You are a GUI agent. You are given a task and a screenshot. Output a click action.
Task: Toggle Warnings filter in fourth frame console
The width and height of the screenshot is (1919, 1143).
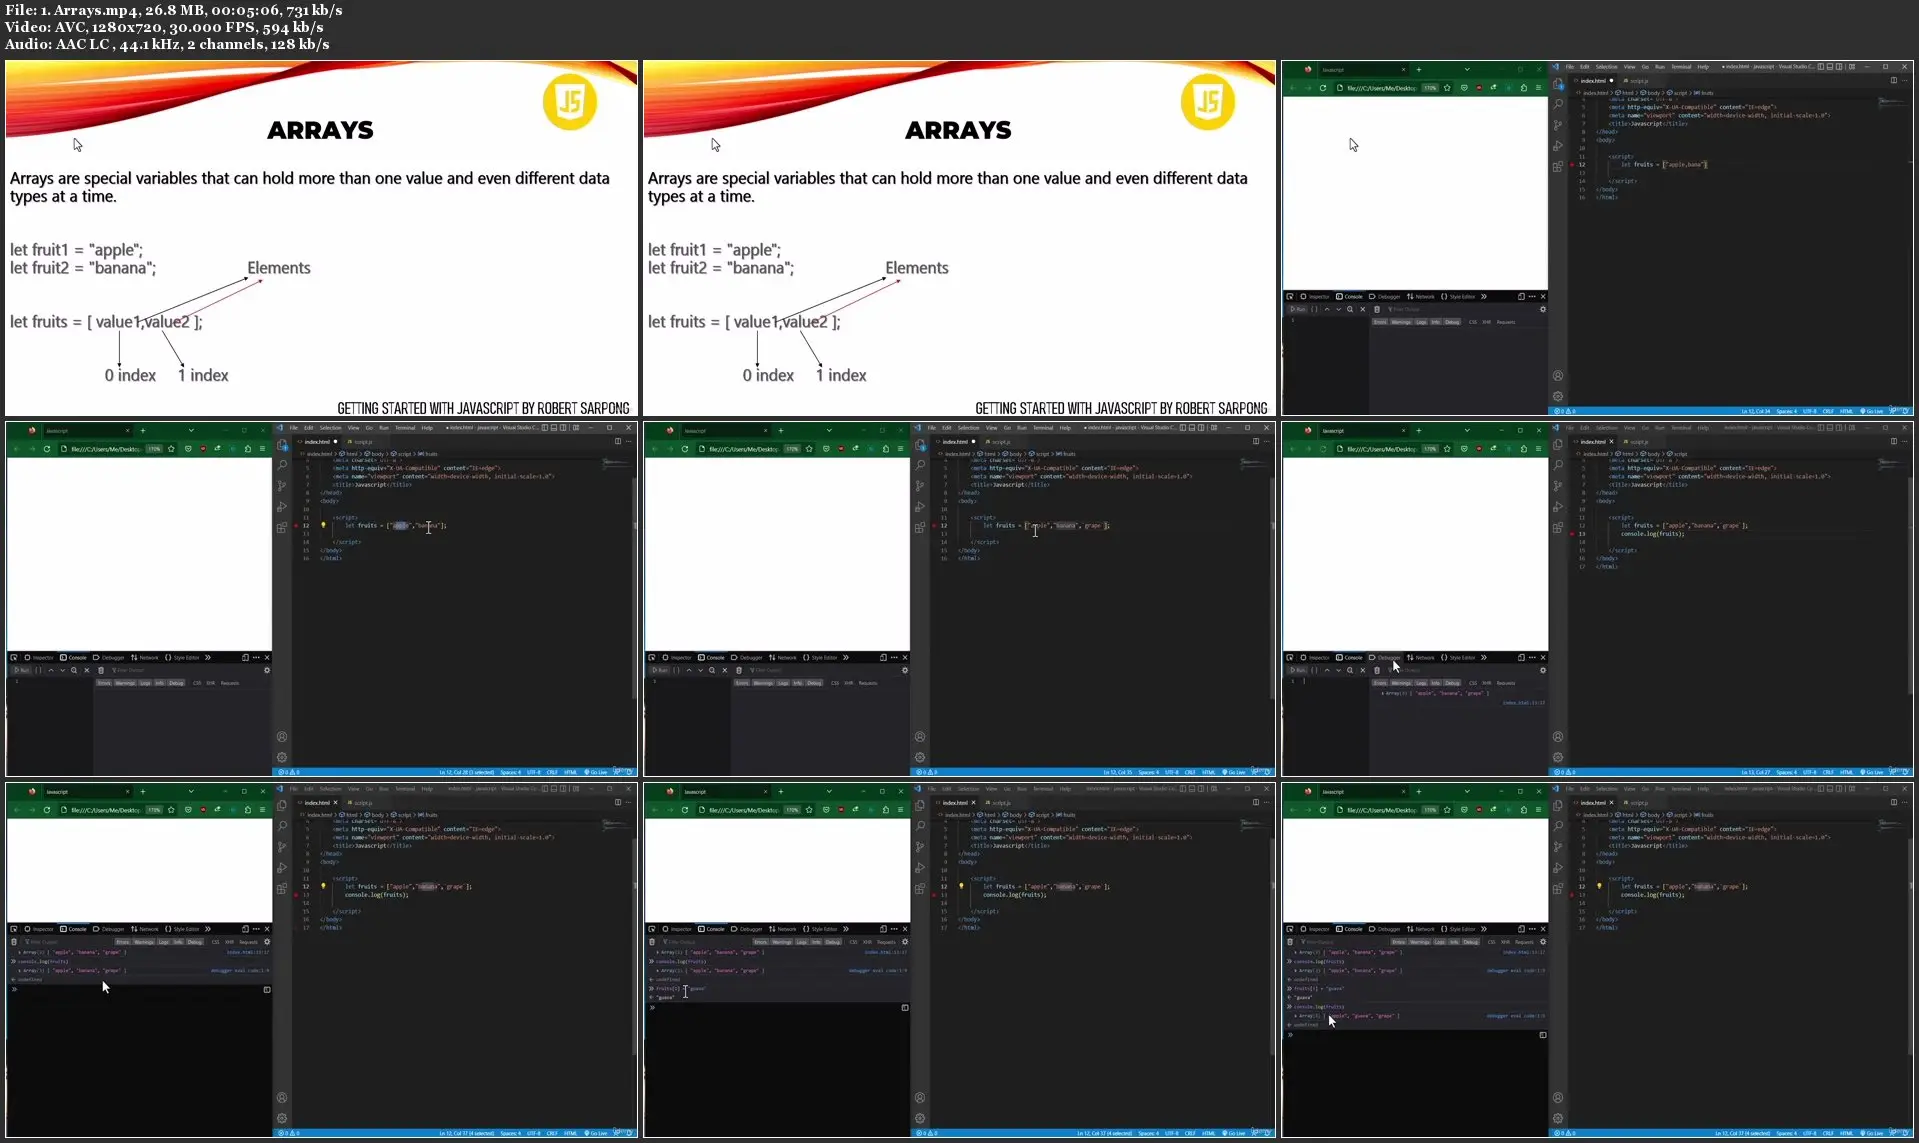(x=125, y=683)
